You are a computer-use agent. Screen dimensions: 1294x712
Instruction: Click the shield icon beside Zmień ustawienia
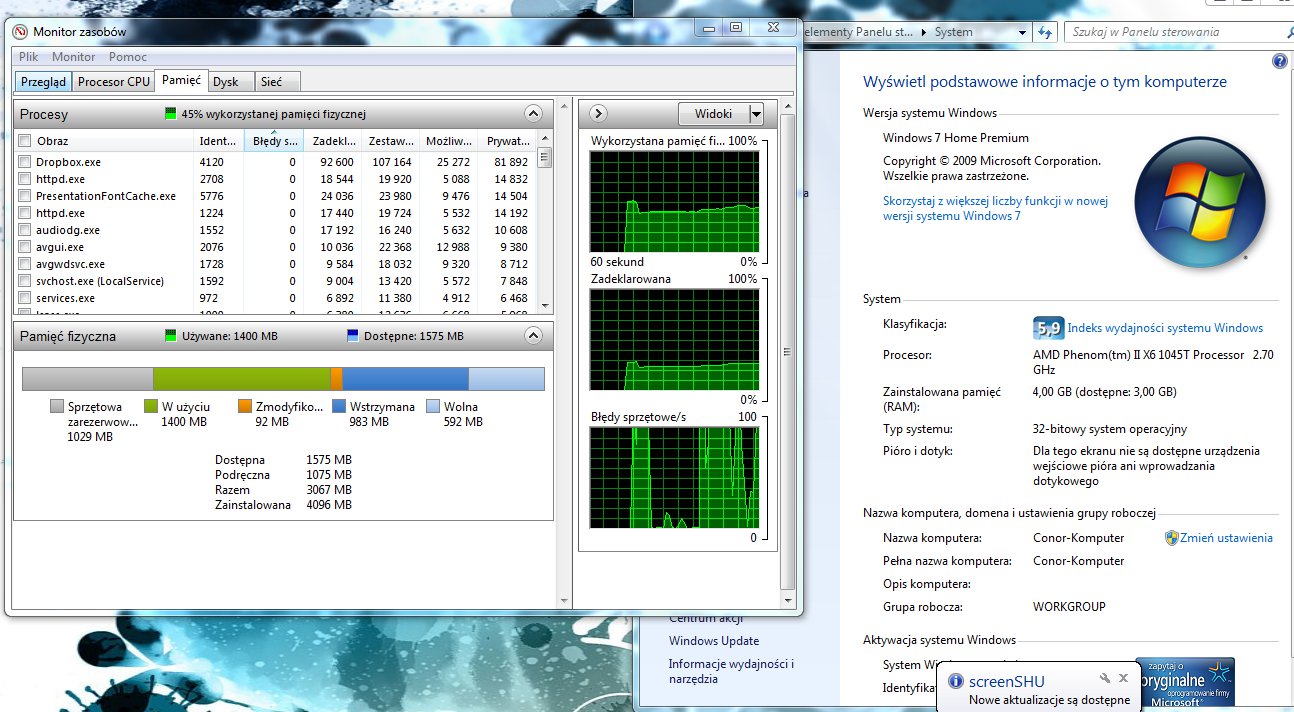point(1172,538)
